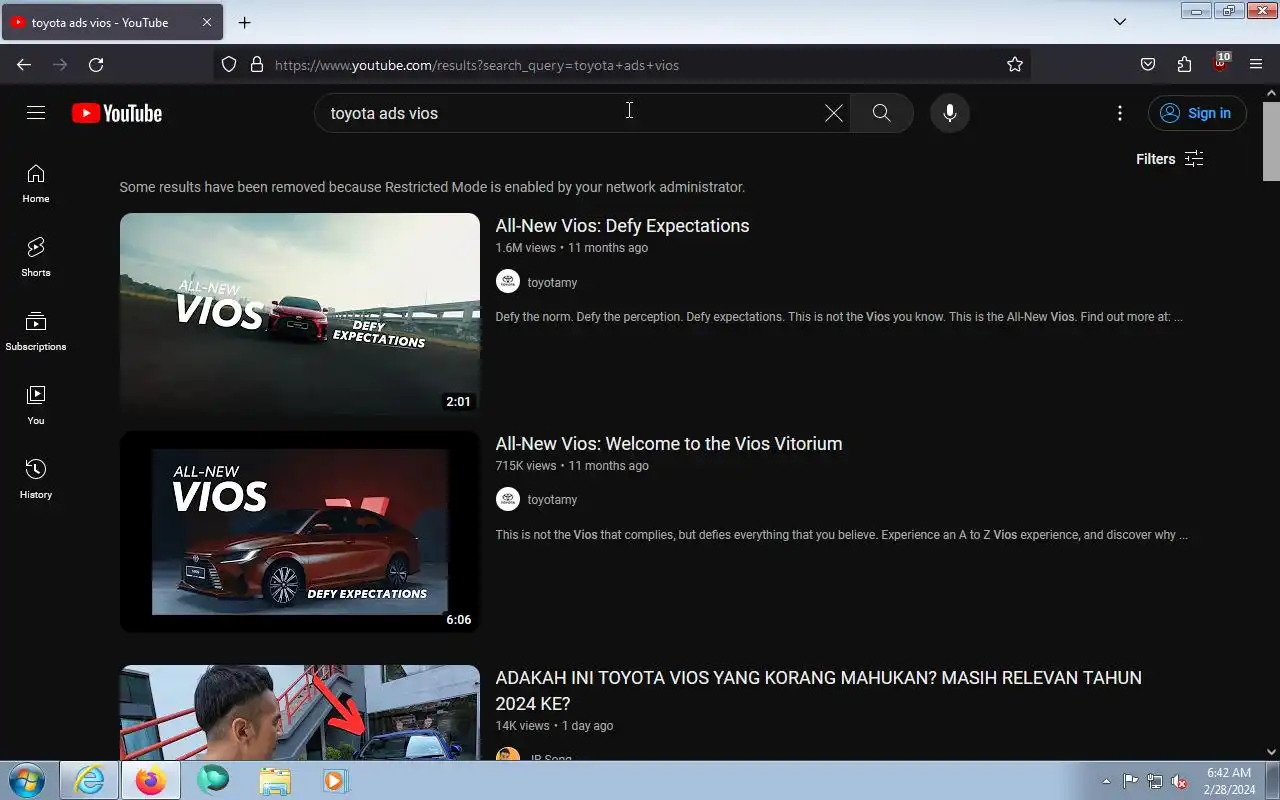
Task: Click the Defy Expectations video description text
Action: (x=839, y=317)
